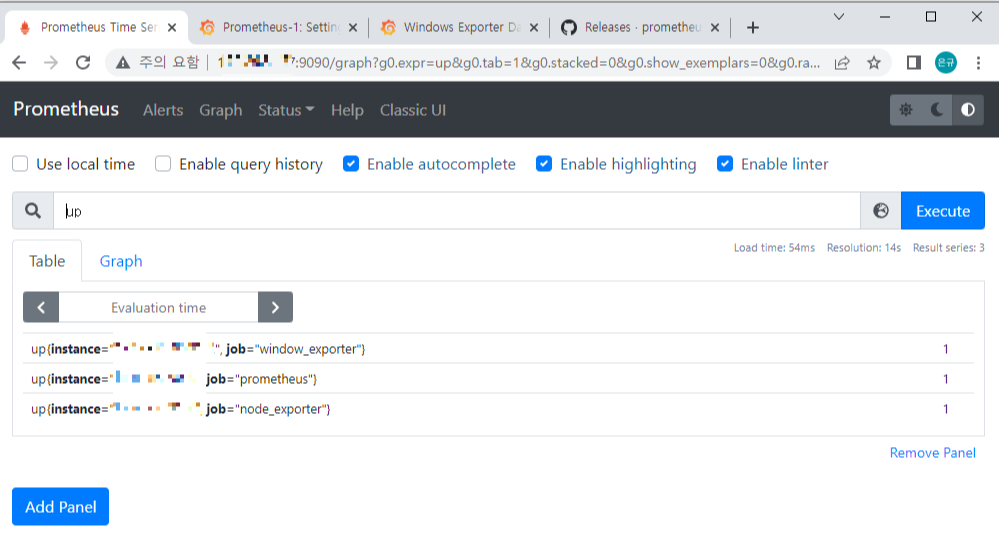The height and width of the screenshot is (558, 999).
Task: Click the browser forward arrow
Action: click(x=51, y=62)
